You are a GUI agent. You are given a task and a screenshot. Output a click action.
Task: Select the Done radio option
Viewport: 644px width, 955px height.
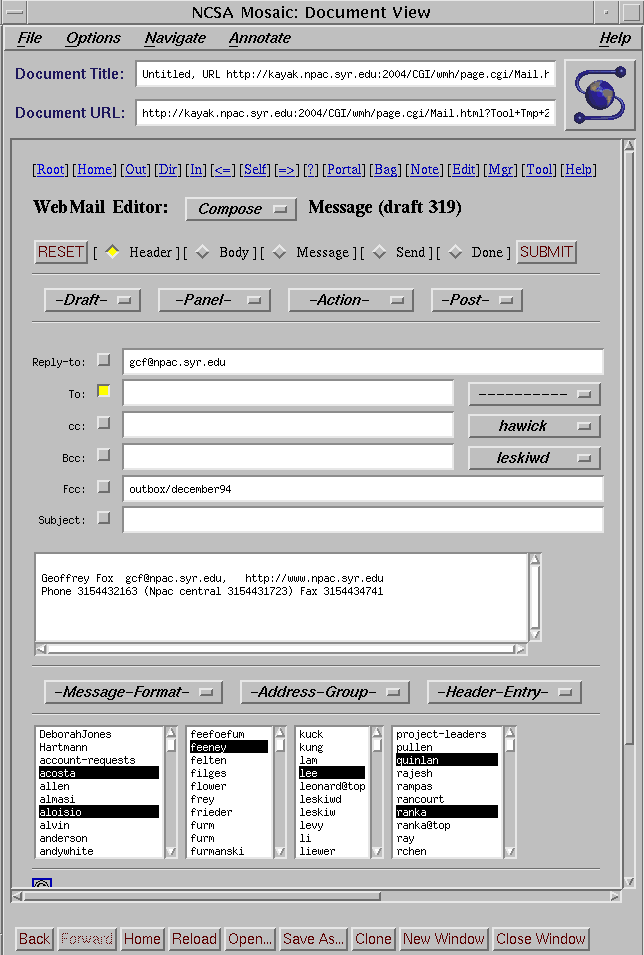pyautogui.click(x=455, y=252)
